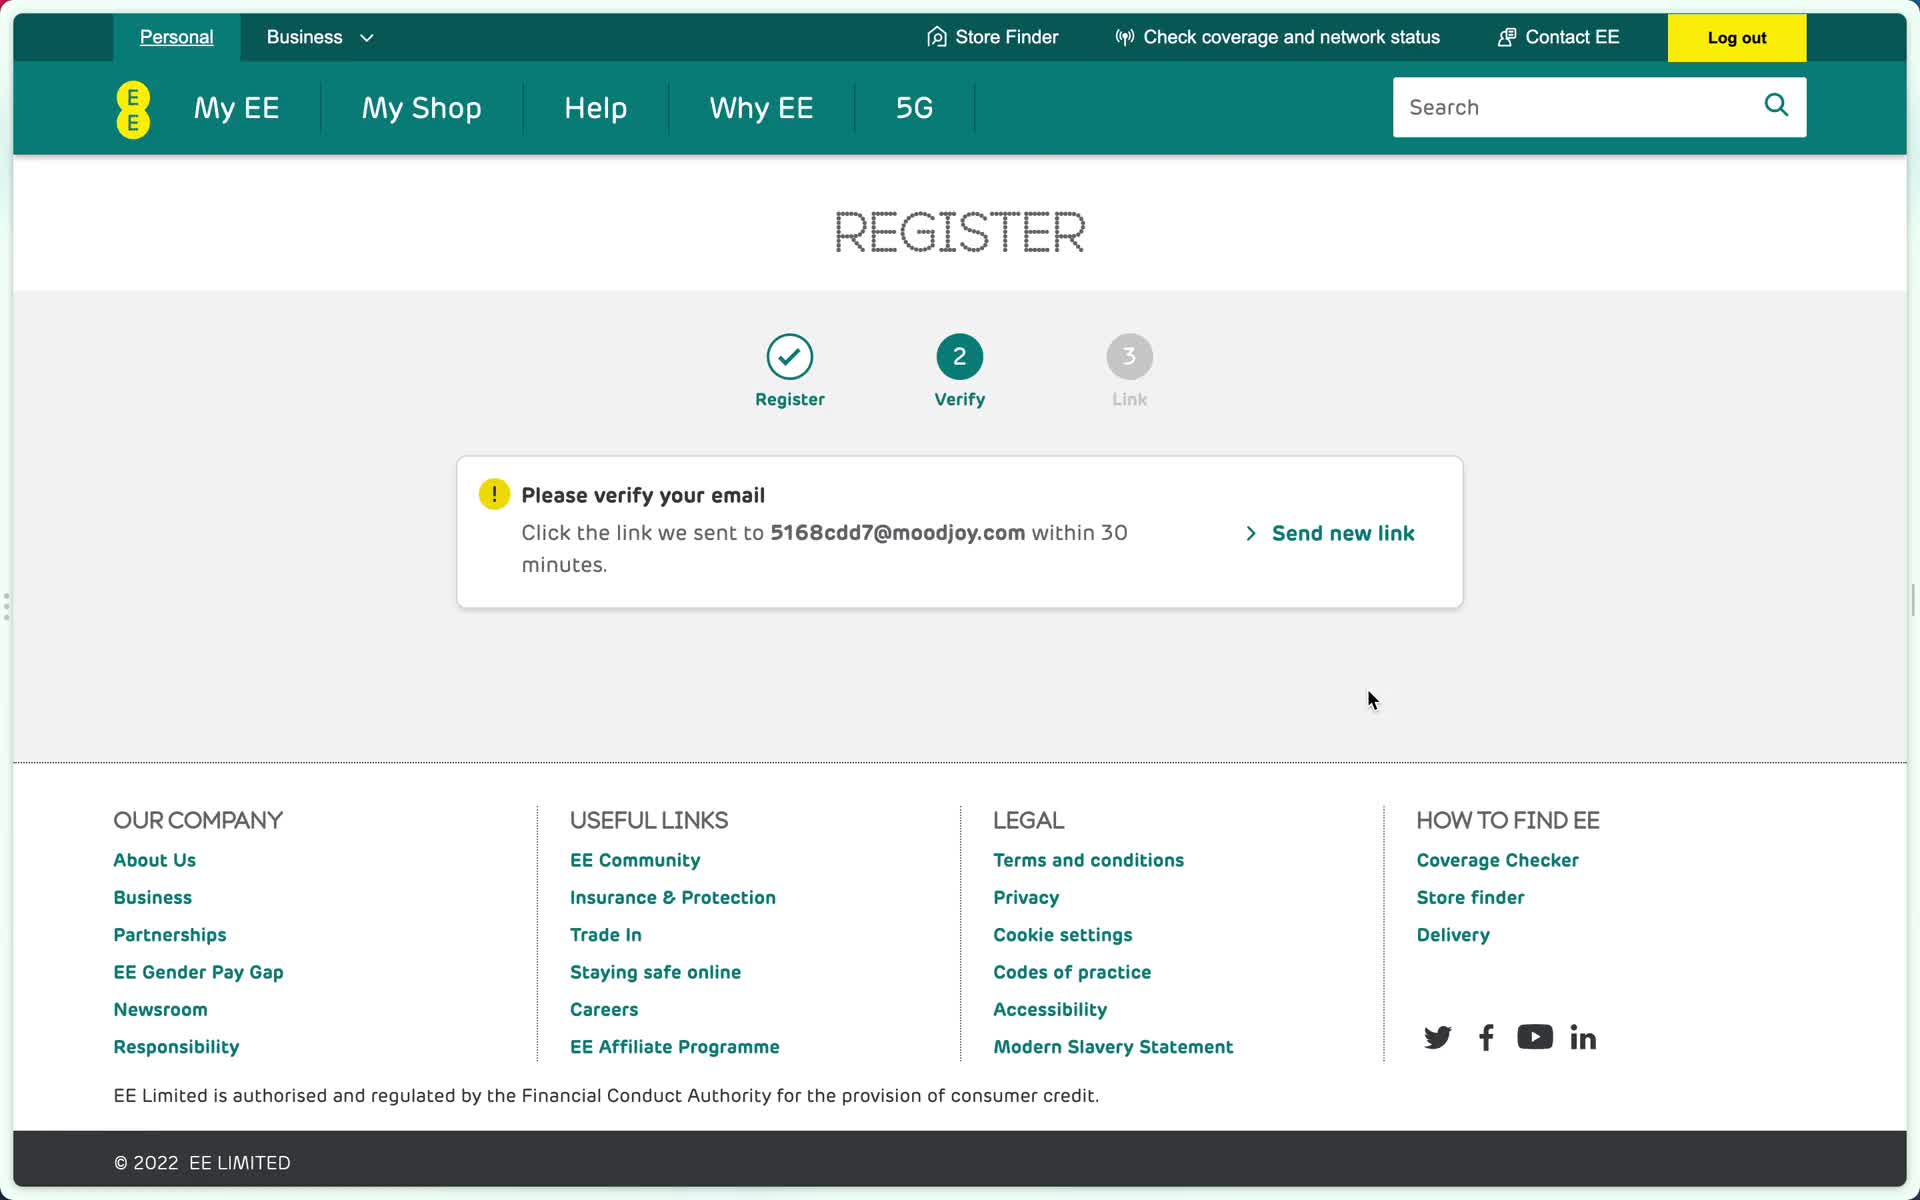Screen dimensions: 1920x1200
Task: Open EE's Facebook page icon
Action: [x=1486, y=1037]
